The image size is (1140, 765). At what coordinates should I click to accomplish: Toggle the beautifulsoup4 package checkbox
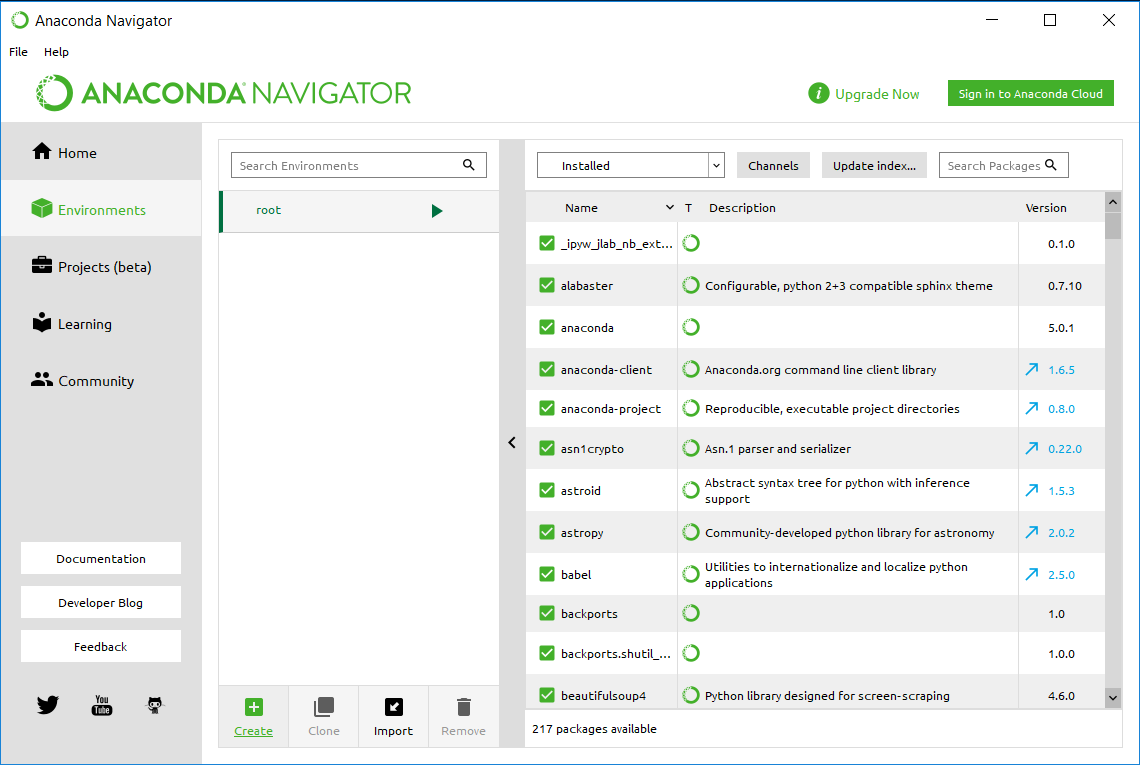tap(547, 695)
